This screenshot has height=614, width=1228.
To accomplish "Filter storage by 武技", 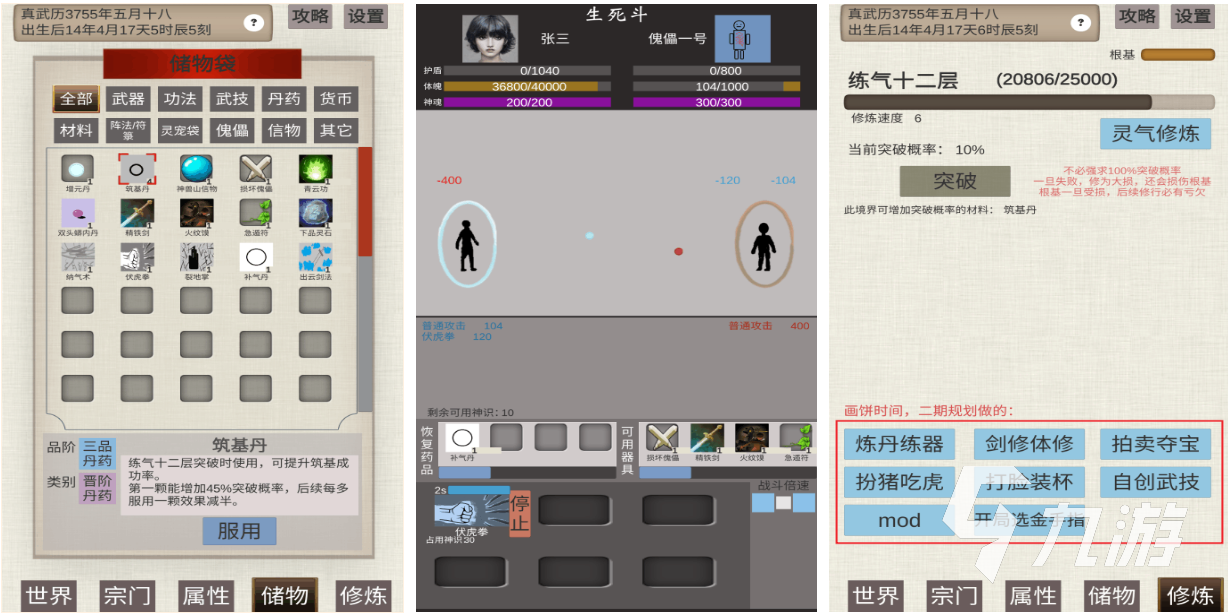I will [232, 99].
